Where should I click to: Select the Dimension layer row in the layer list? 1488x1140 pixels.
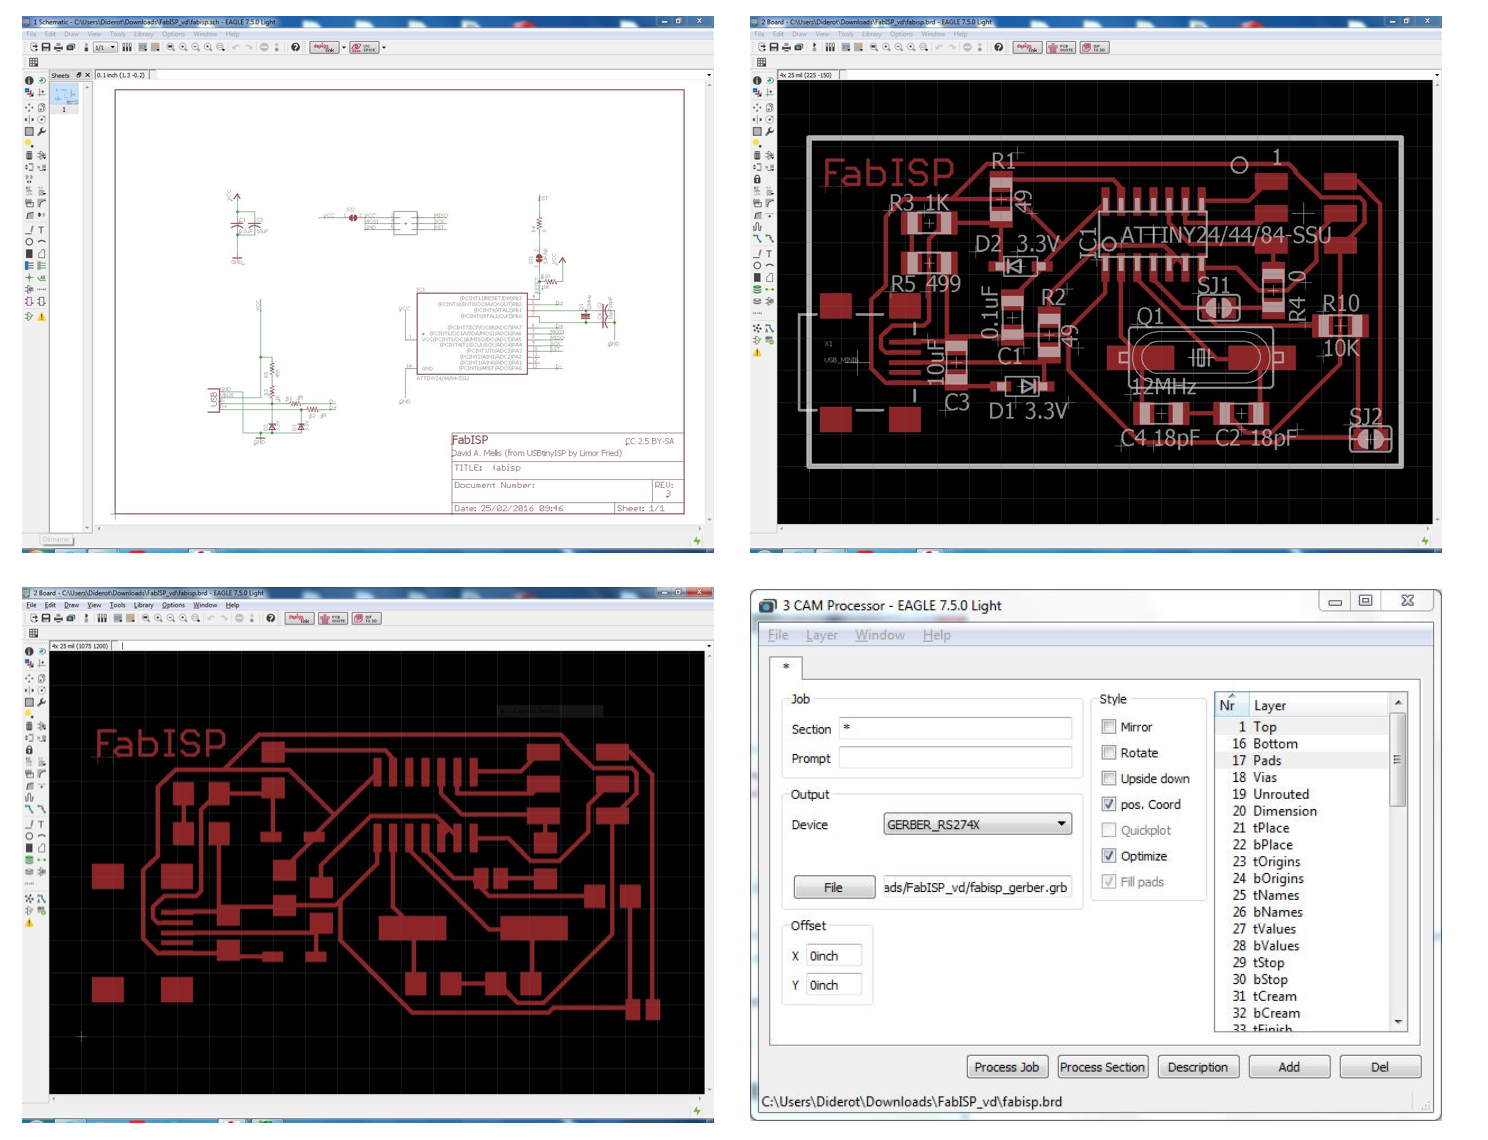coord(1302,811)
